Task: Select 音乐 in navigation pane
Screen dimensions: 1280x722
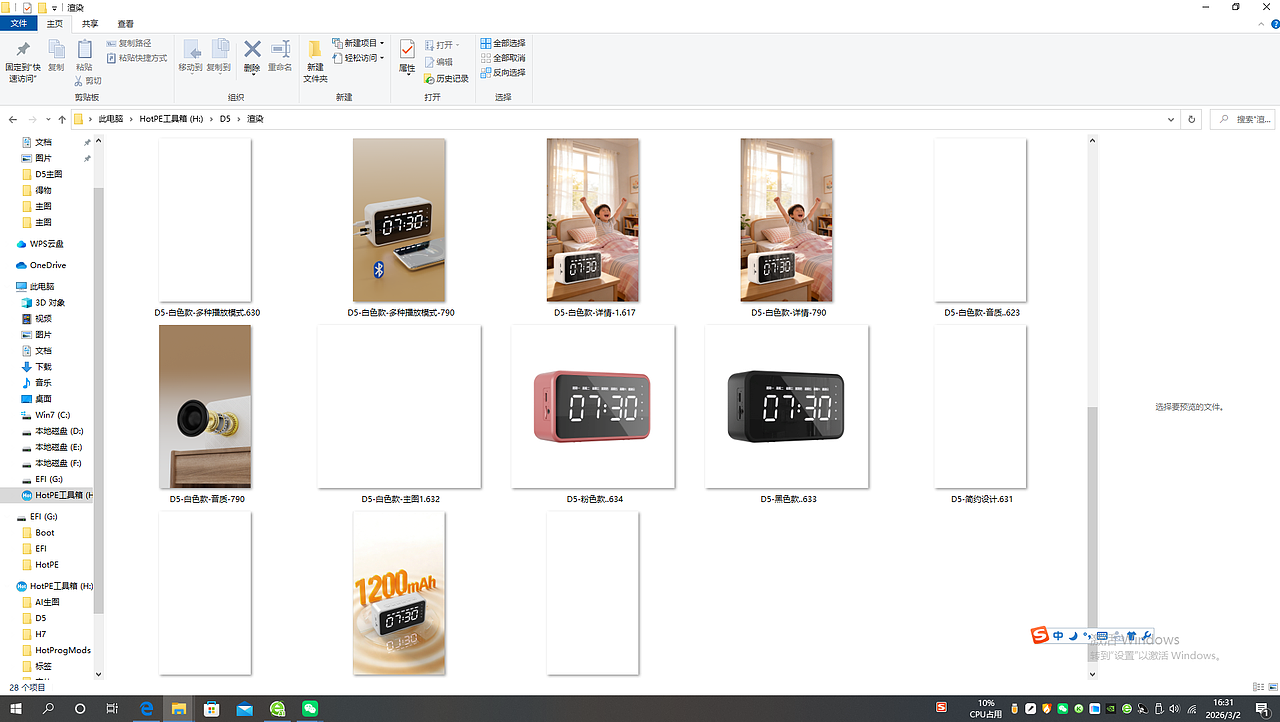Action: click(43, 383)
